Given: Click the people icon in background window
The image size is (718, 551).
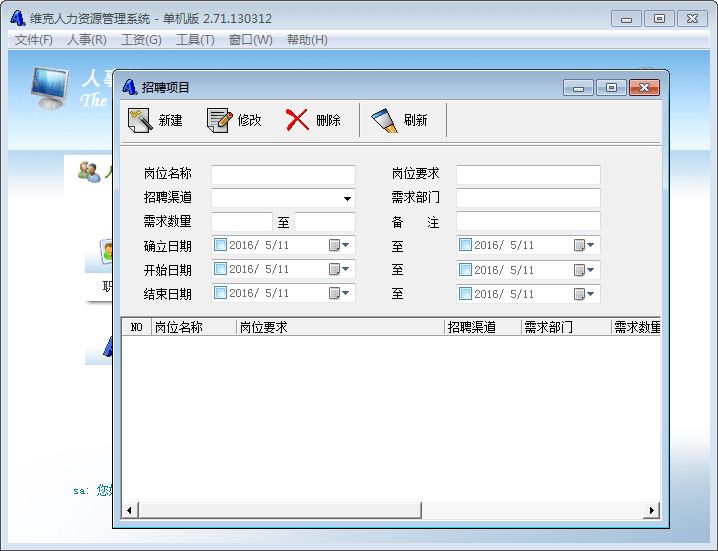Looking at the screenshot, I should (89, 172).
